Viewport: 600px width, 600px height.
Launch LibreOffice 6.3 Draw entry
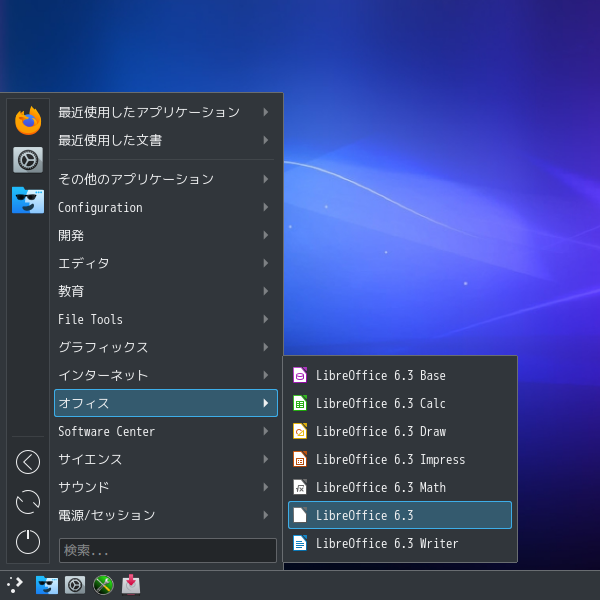pos(400,431)
